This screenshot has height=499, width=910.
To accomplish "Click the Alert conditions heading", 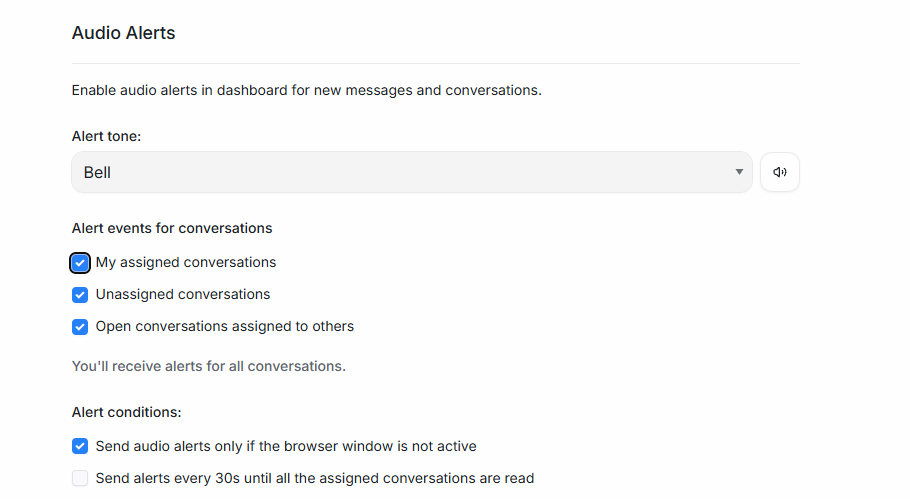I will (126, 412).
